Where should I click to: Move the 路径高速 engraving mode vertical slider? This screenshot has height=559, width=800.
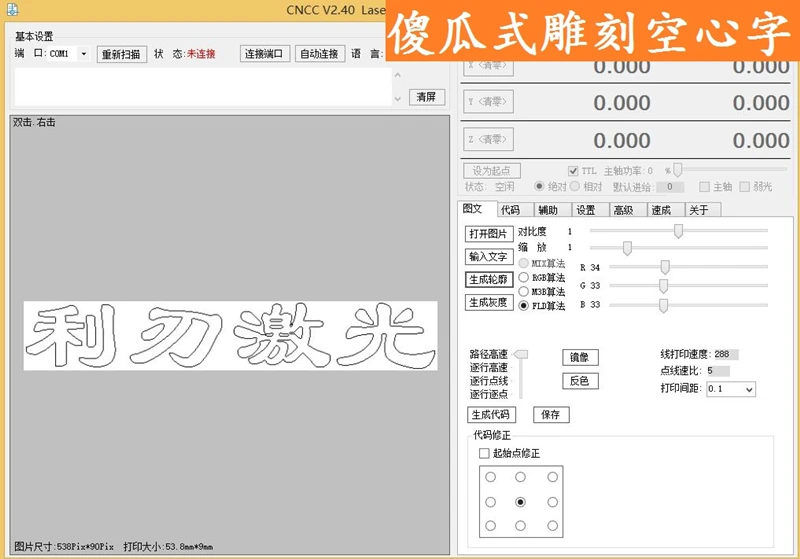521,354
